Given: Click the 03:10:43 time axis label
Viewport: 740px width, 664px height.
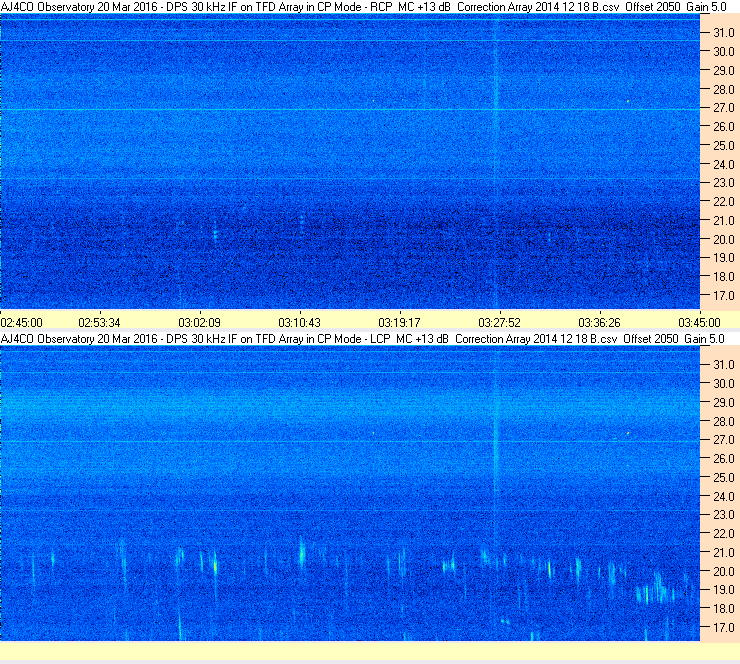Looking at the screenshot, I should click(x=300, y=323).
